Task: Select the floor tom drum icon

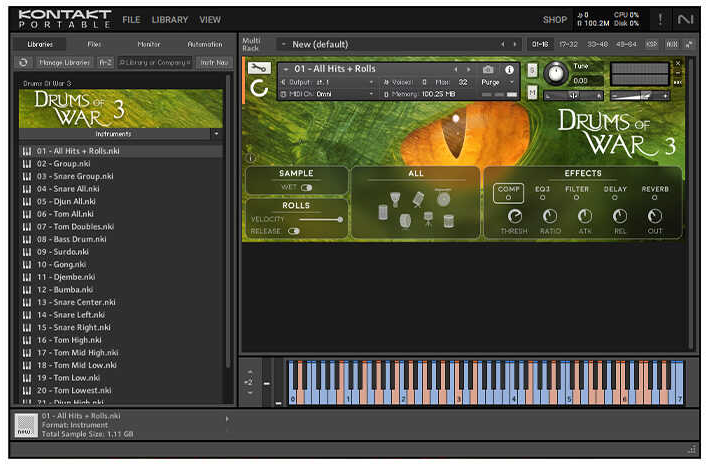Action: click(449, 221)
